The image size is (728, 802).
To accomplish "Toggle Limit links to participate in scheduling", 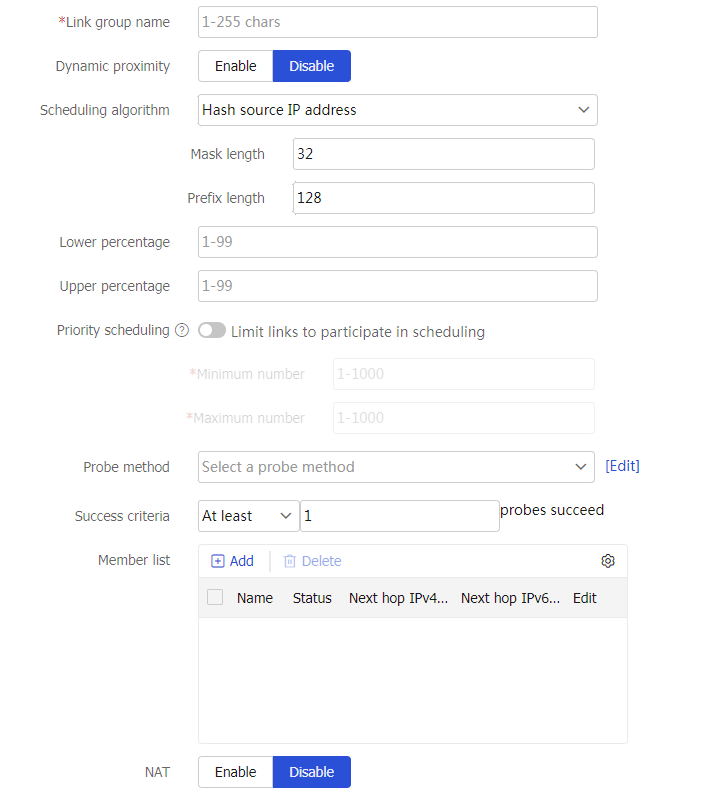I will click(x=212, y=331).
